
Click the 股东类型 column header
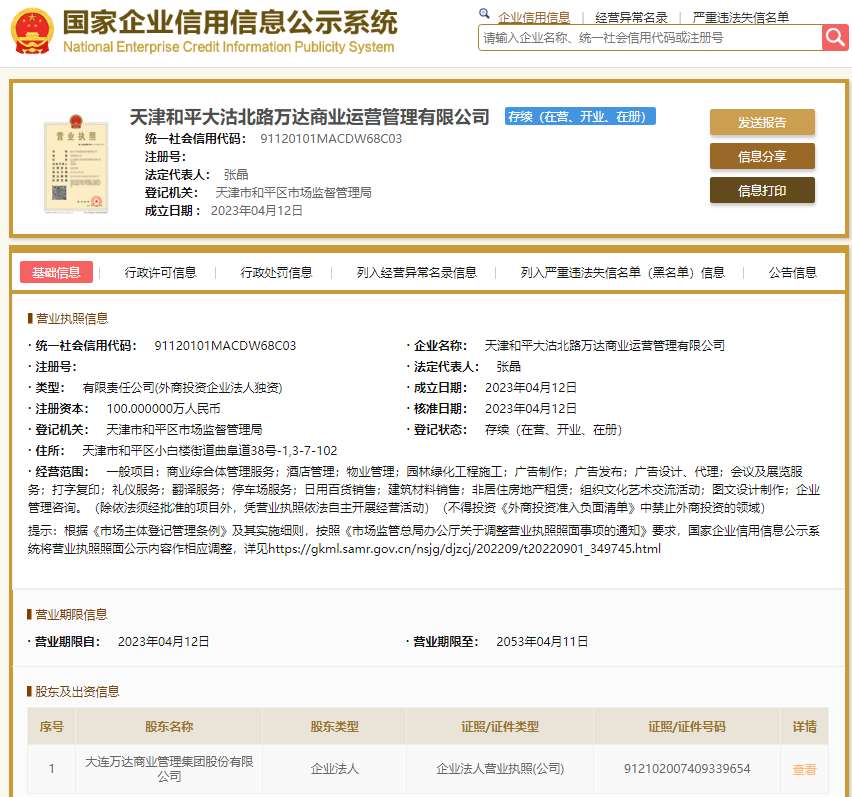pyautogui.click(x=334, y=726)
